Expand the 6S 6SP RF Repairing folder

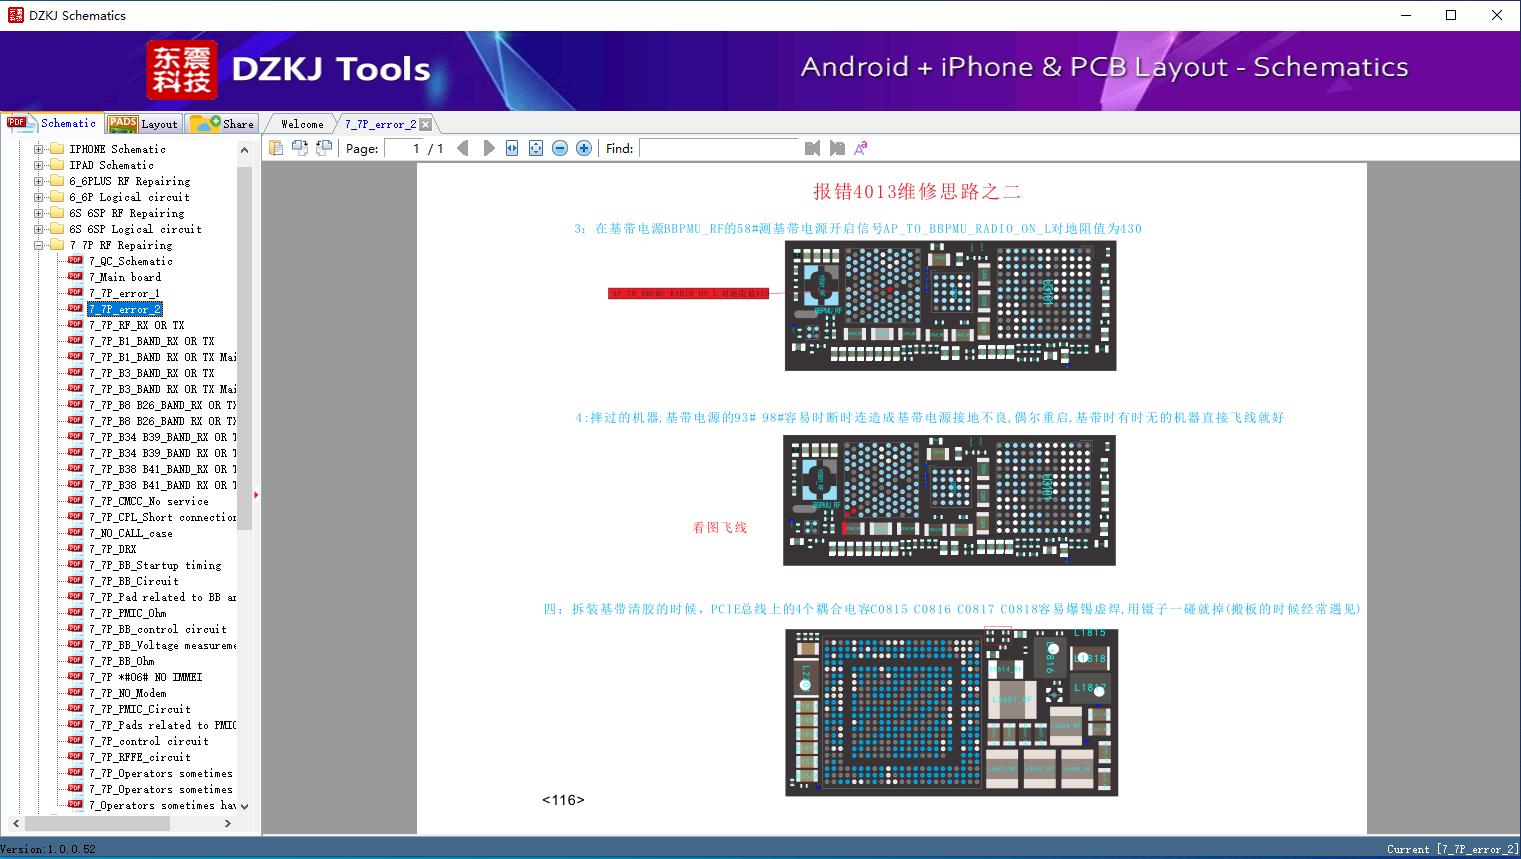[39, 213]
